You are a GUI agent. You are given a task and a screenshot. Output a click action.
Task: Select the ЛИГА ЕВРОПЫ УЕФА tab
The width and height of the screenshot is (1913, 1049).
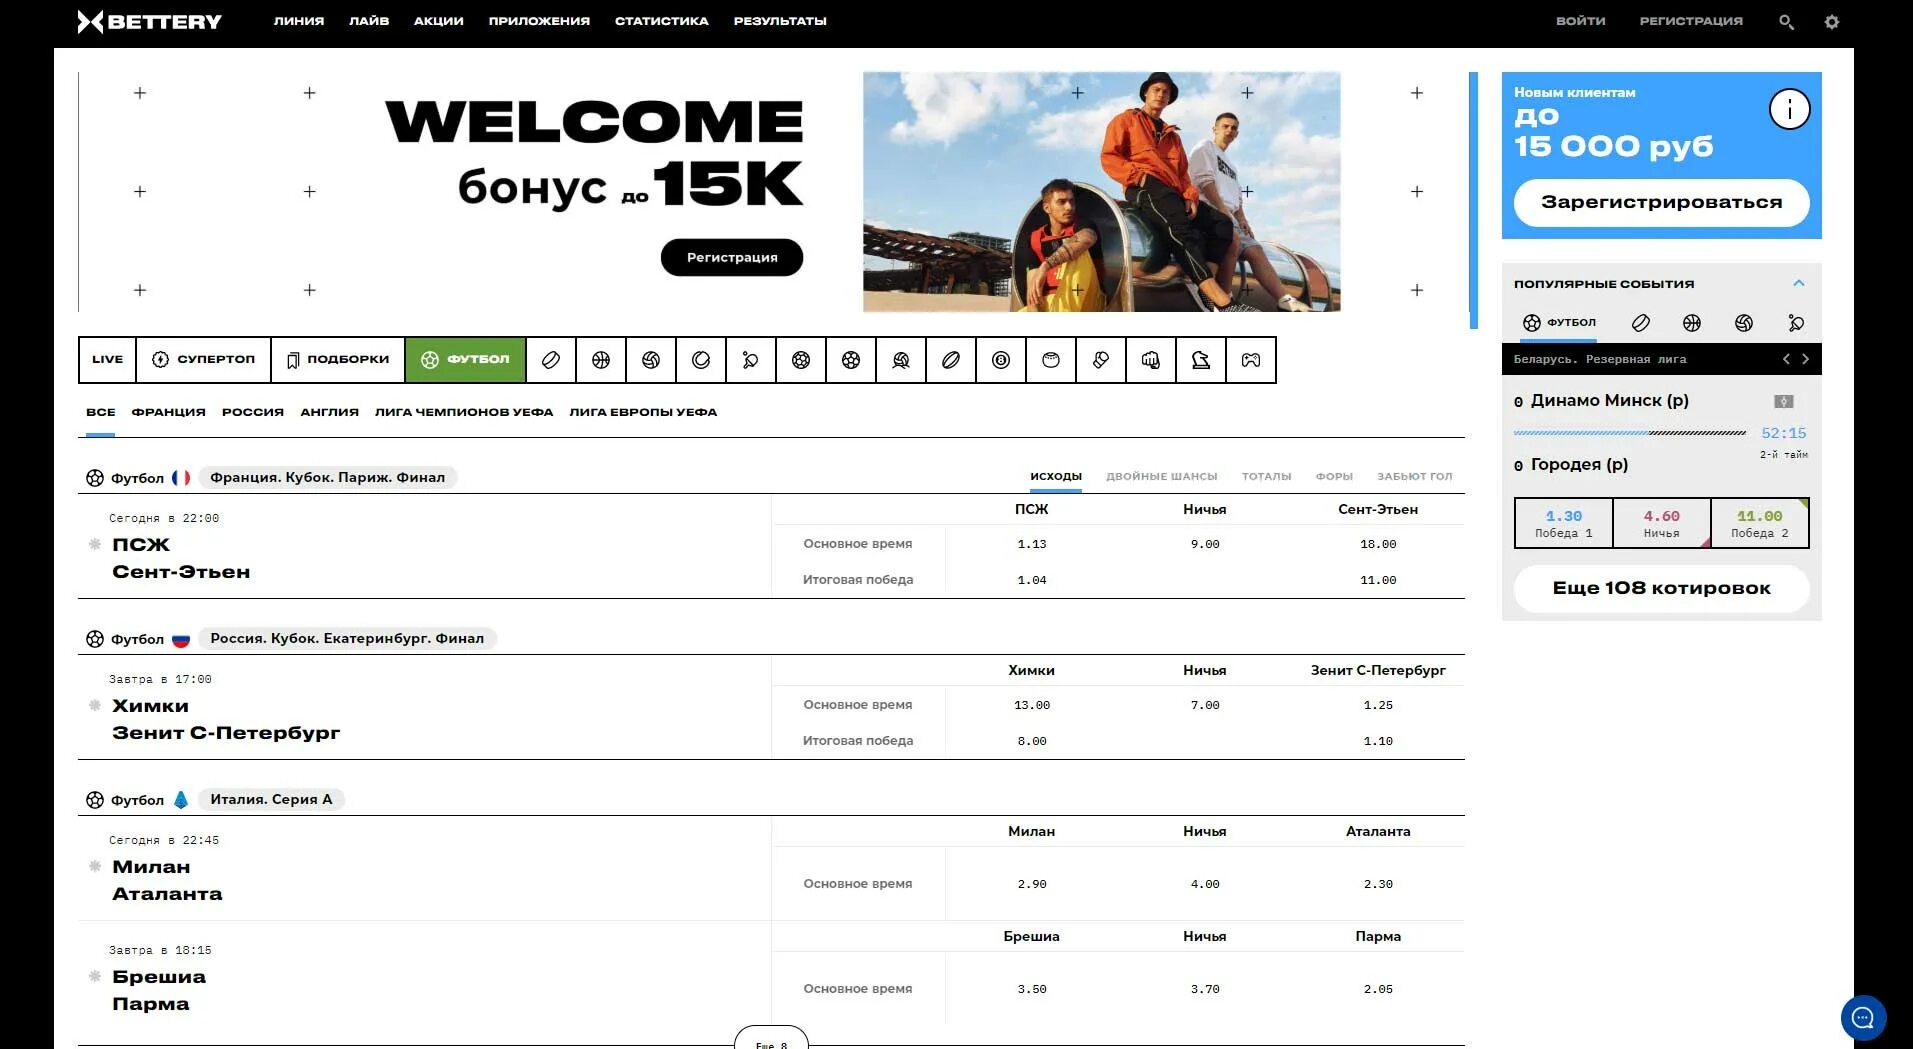click(x=643, y=412)
